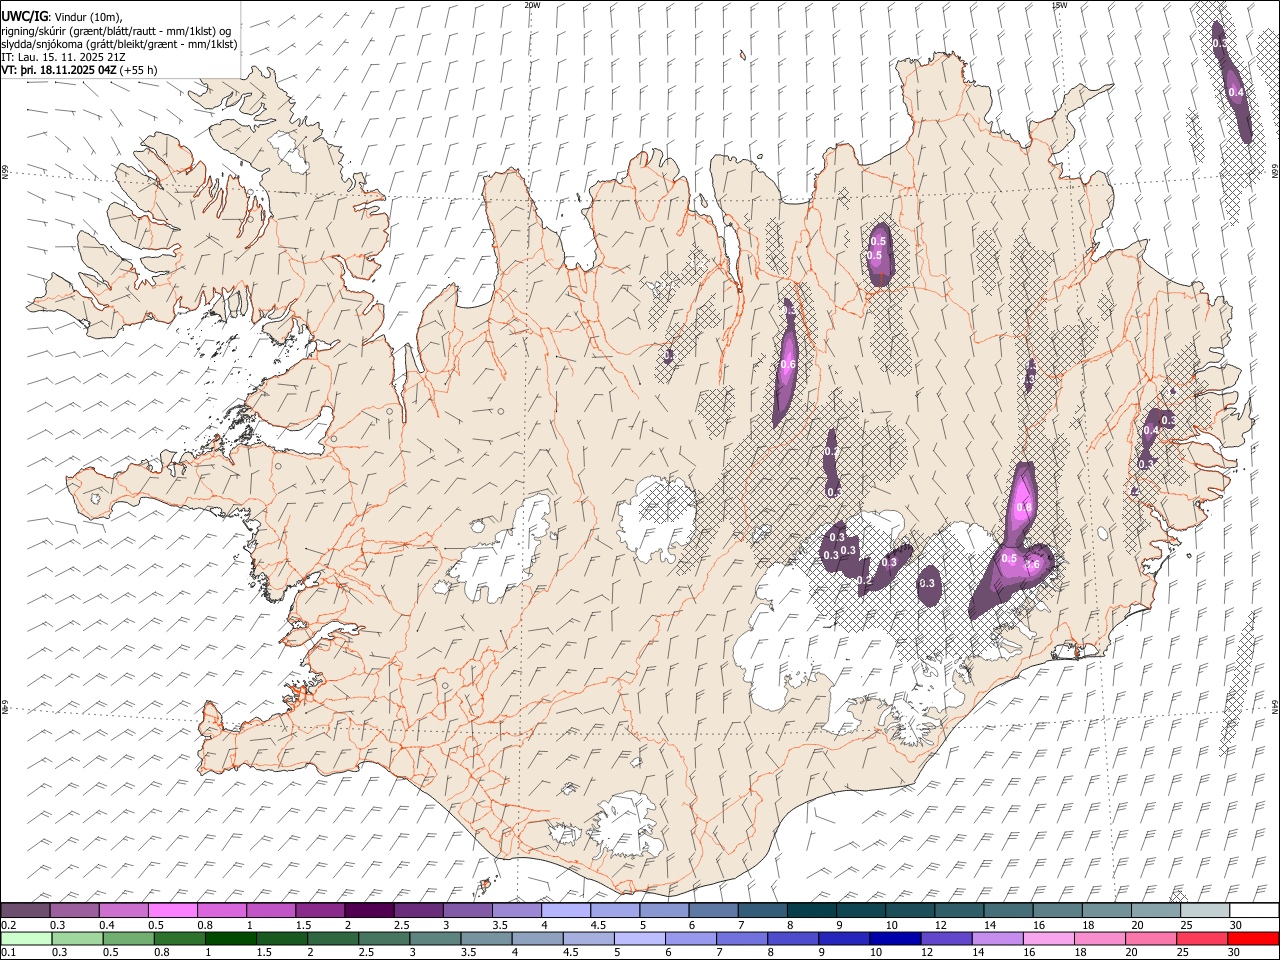Select the periwinkle 6 swatch in rain legend
The width and height of the screenshot is (1280, 960).
[691, 938]
